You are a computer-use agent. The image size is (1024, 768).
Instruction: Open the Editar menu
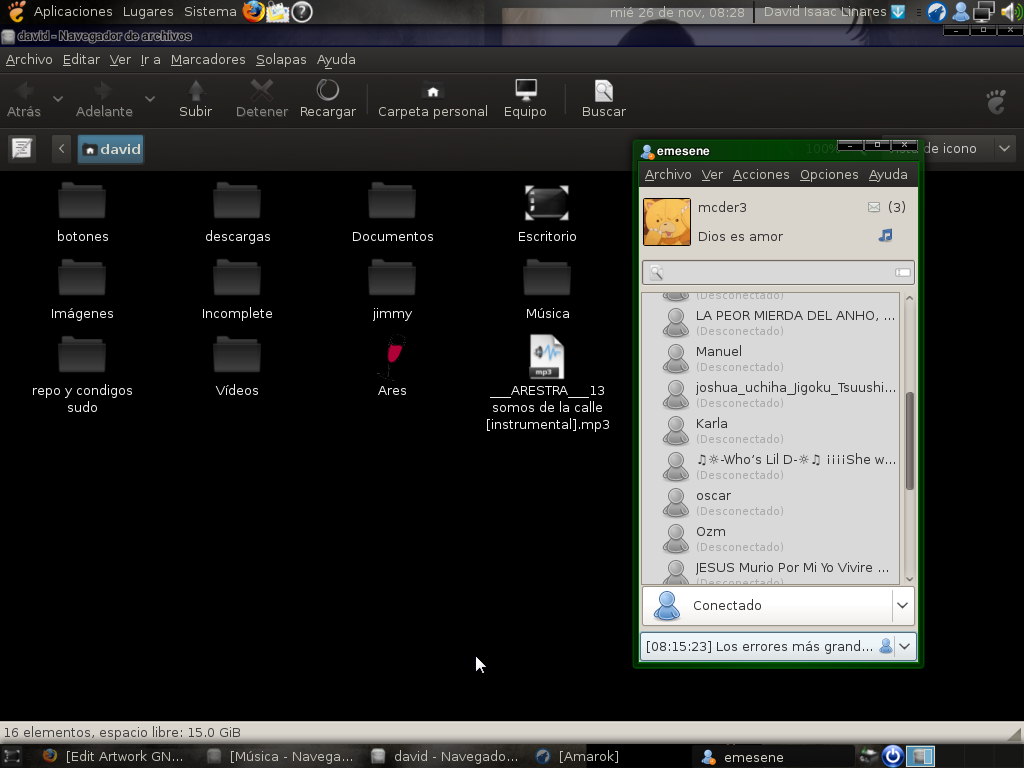click(82, 59)
